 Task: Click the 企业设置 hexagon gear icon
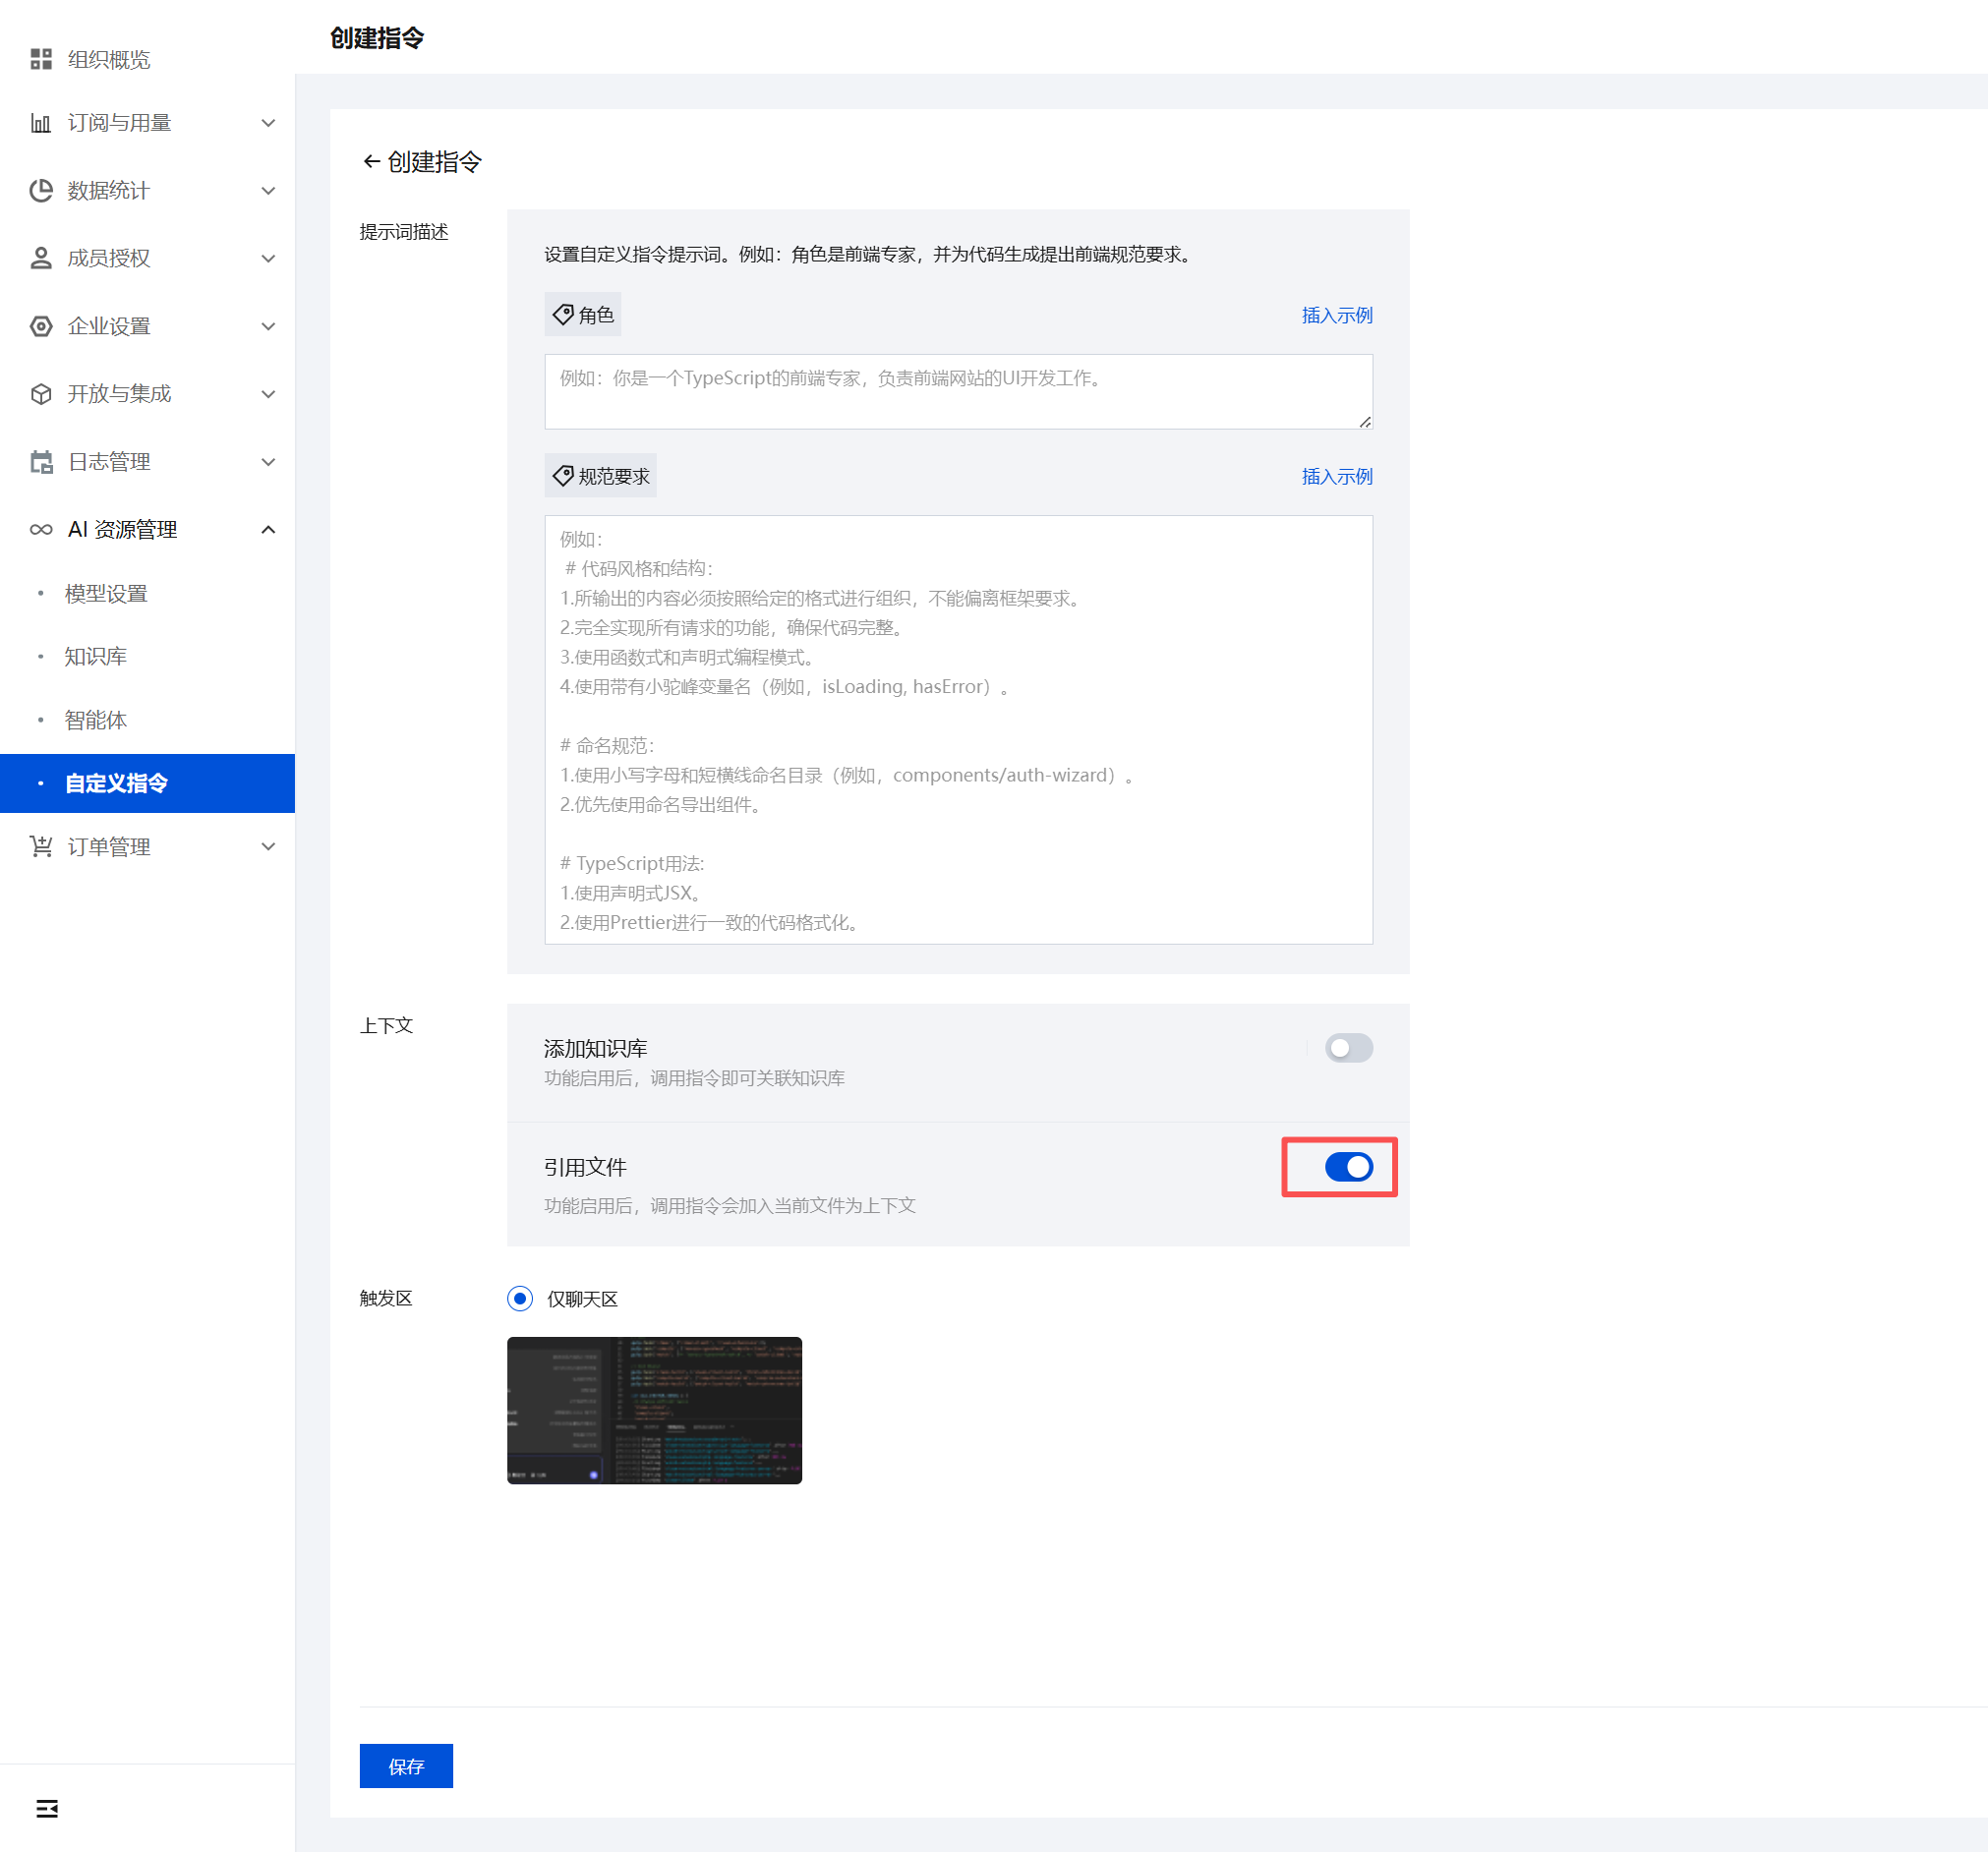(41, 326)
